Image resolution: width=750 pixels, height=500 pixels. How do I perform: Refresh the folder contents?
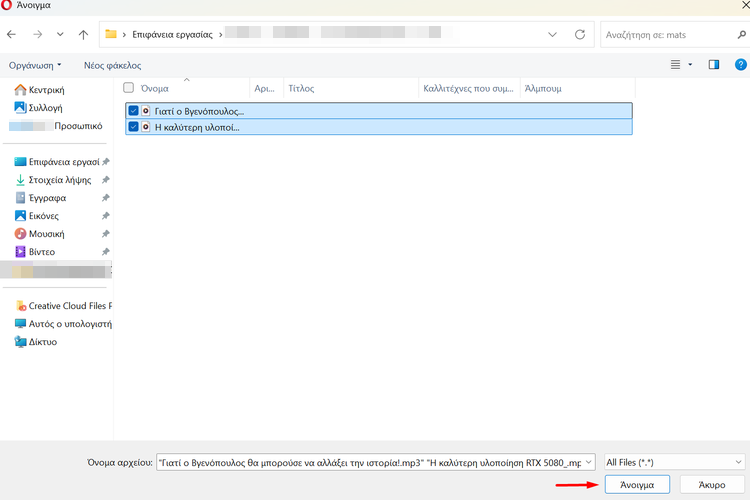[580, 34]
